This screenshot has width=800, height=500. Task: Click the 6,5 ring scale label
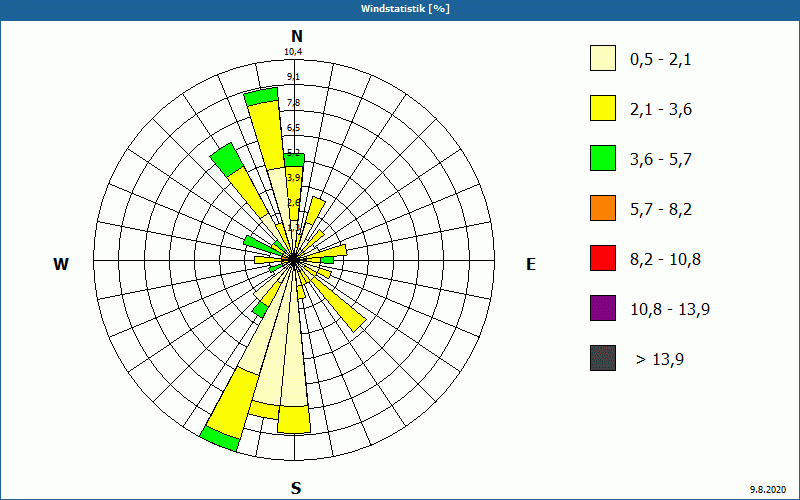(293, 128)
